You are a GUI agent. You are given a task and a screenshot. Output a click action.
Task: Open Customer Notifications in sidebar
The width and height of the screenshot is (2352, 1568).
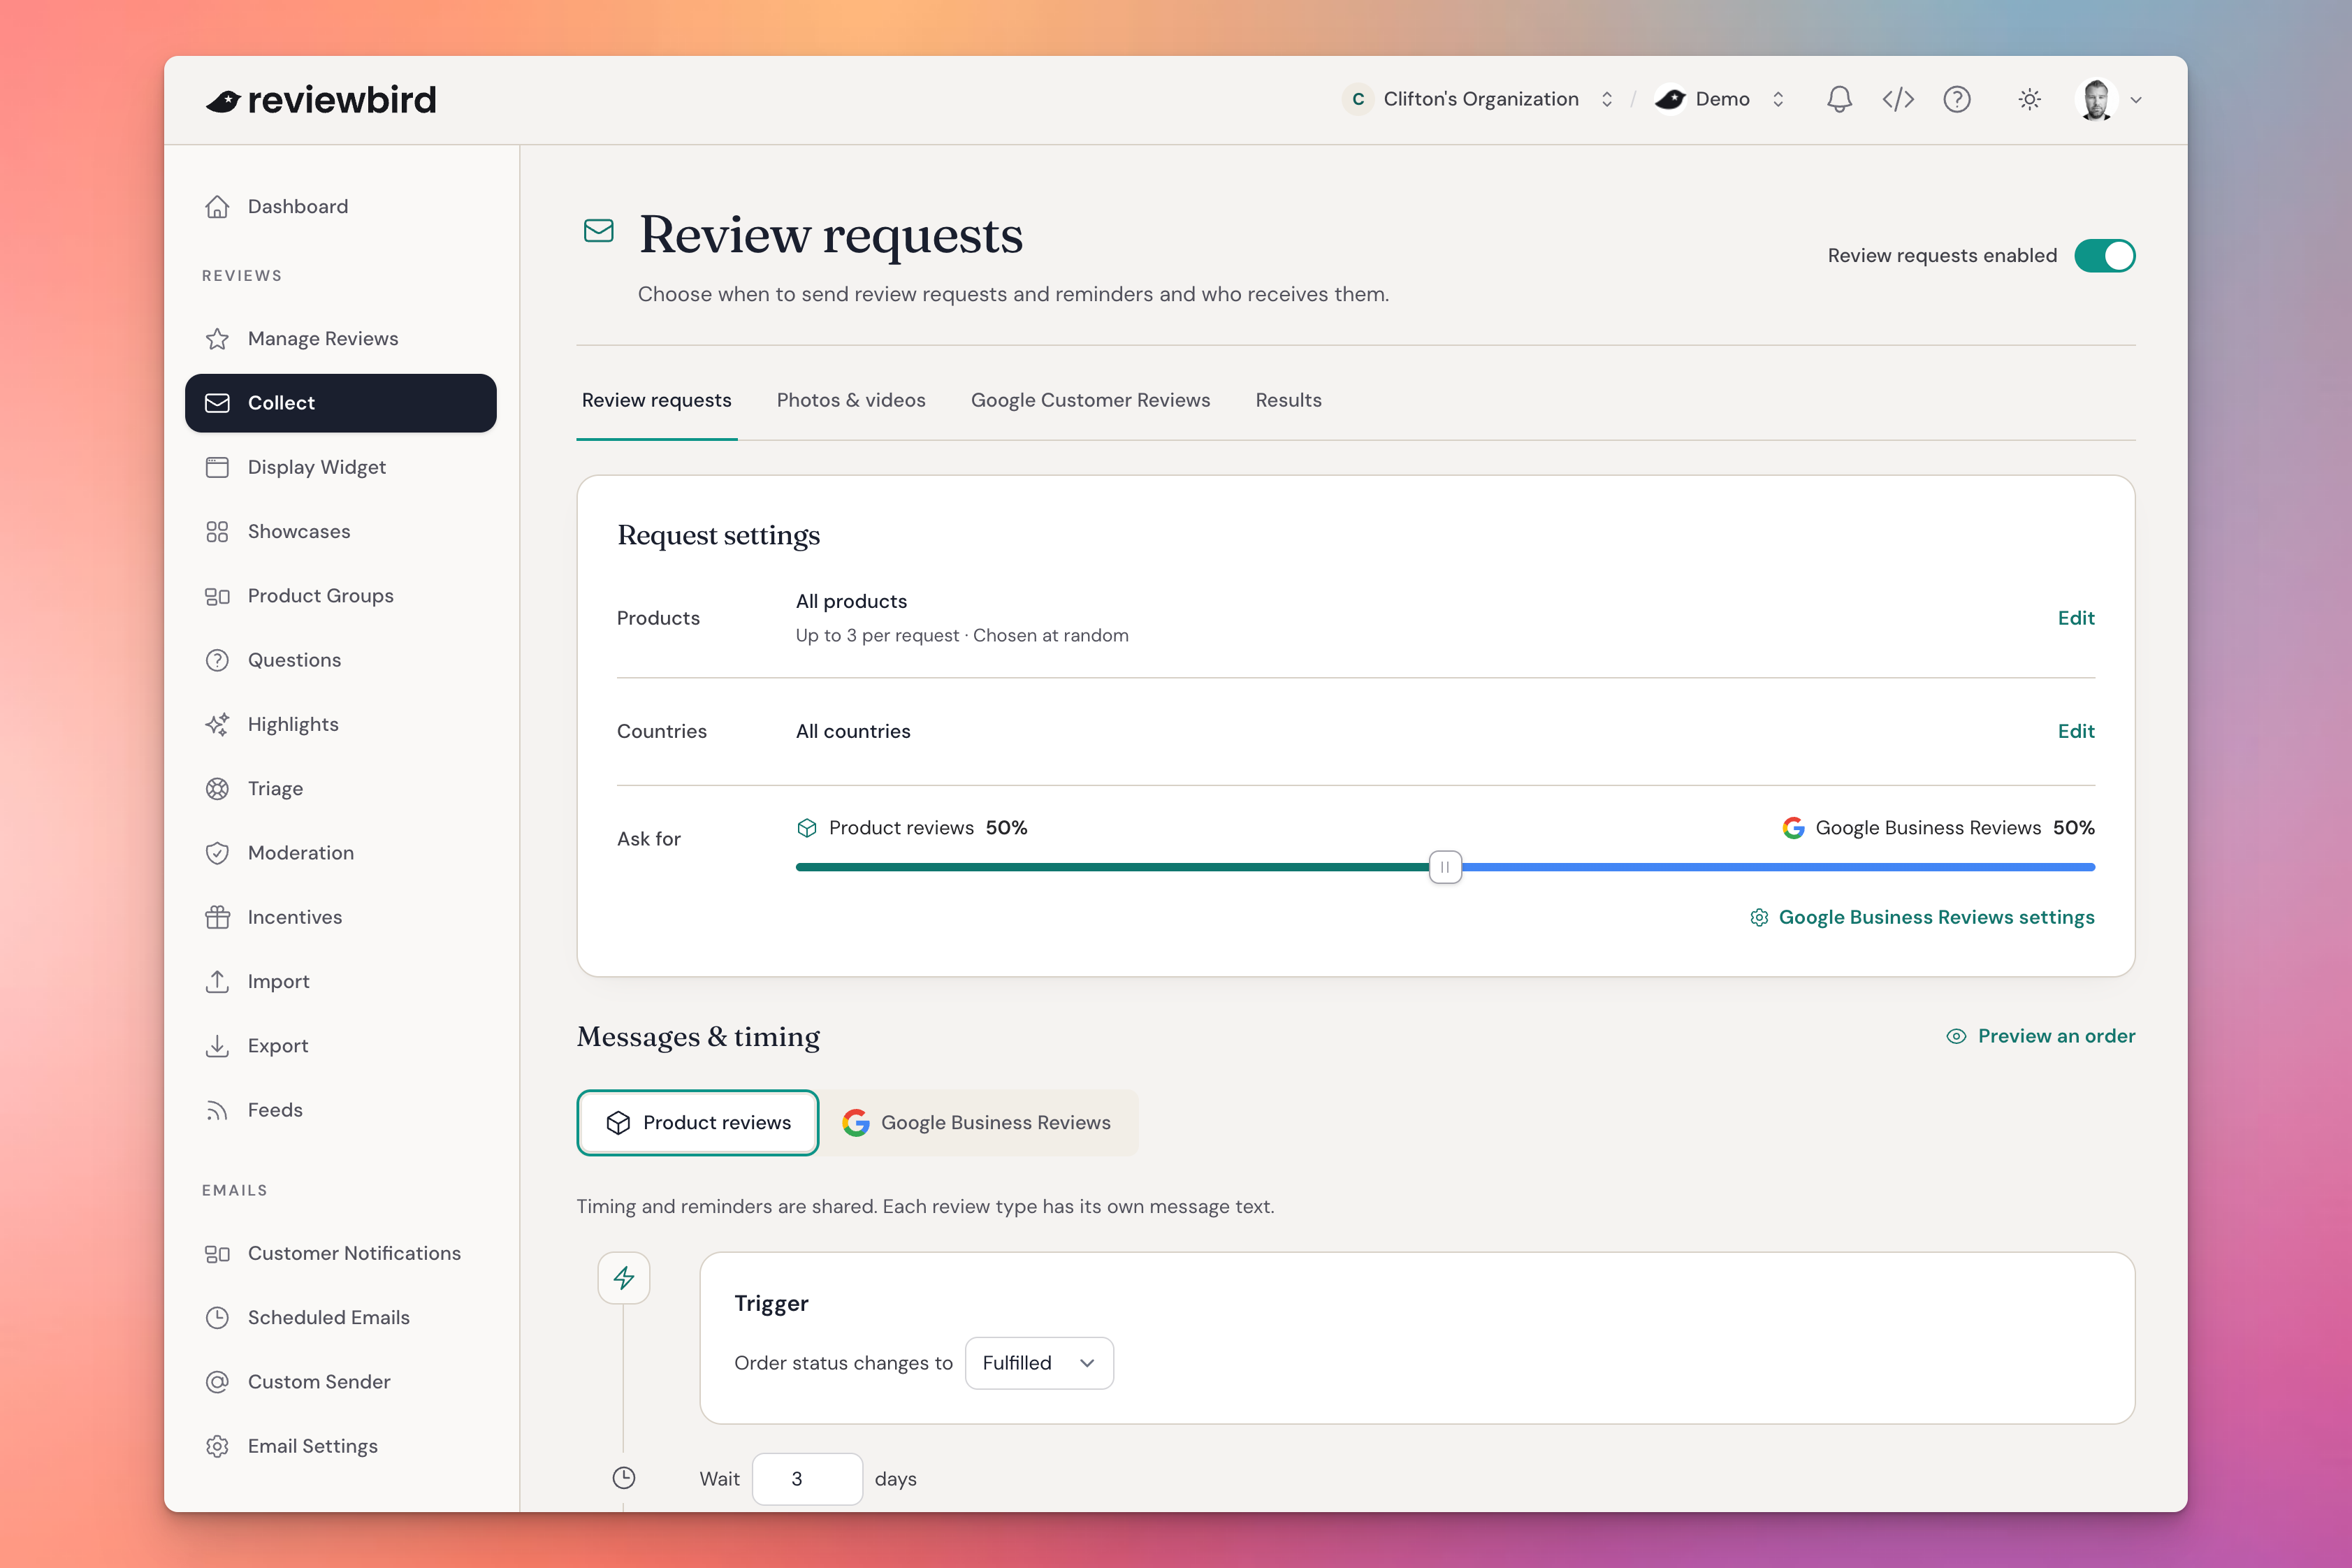coord(340,1253)
